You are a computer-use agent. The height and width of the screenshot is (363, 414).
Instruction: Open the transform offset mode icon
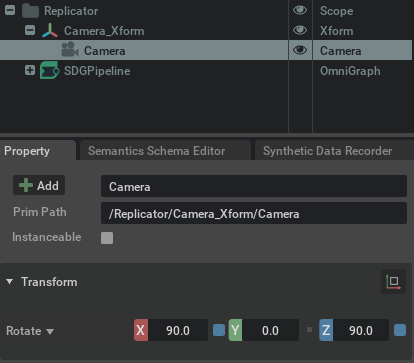tap(393, 282)
